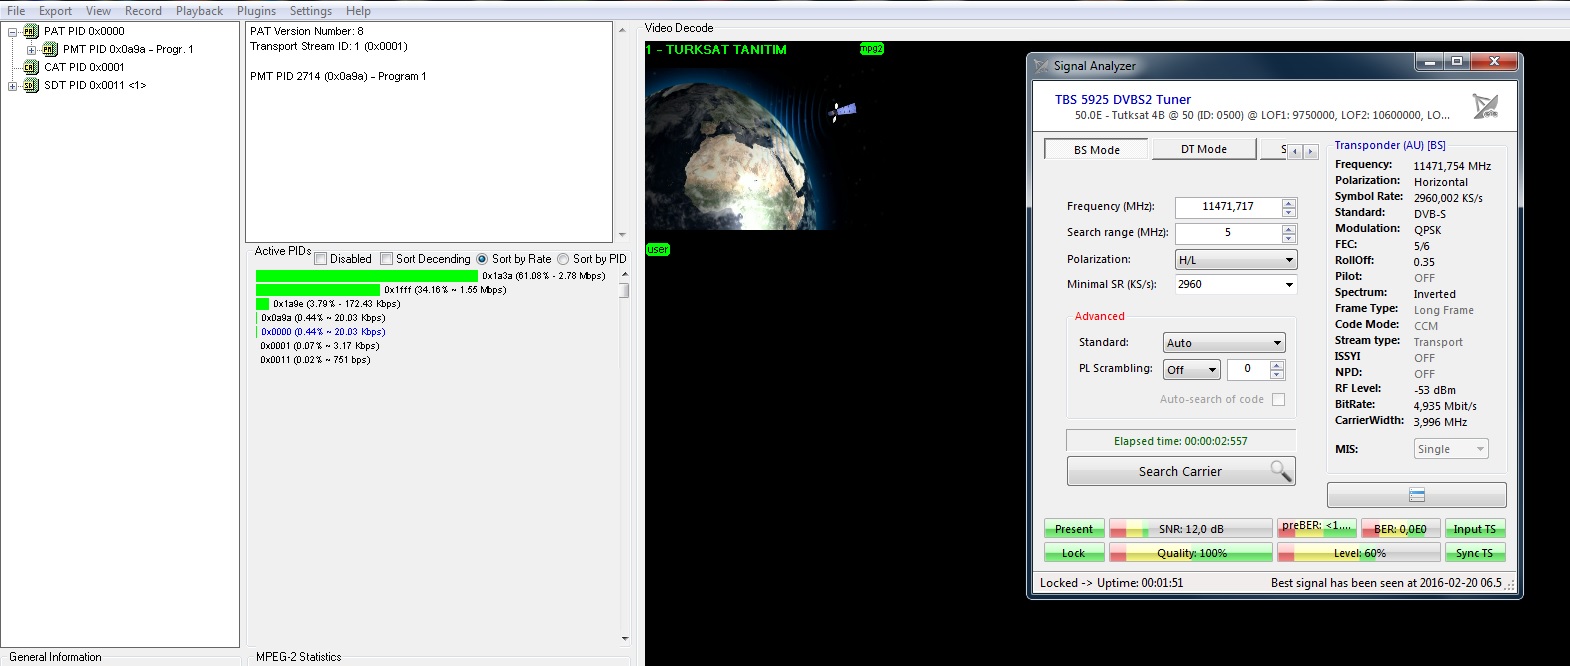
Task: Click the magnifier icon on Search Carrier
Action: tap(1280, 471)
